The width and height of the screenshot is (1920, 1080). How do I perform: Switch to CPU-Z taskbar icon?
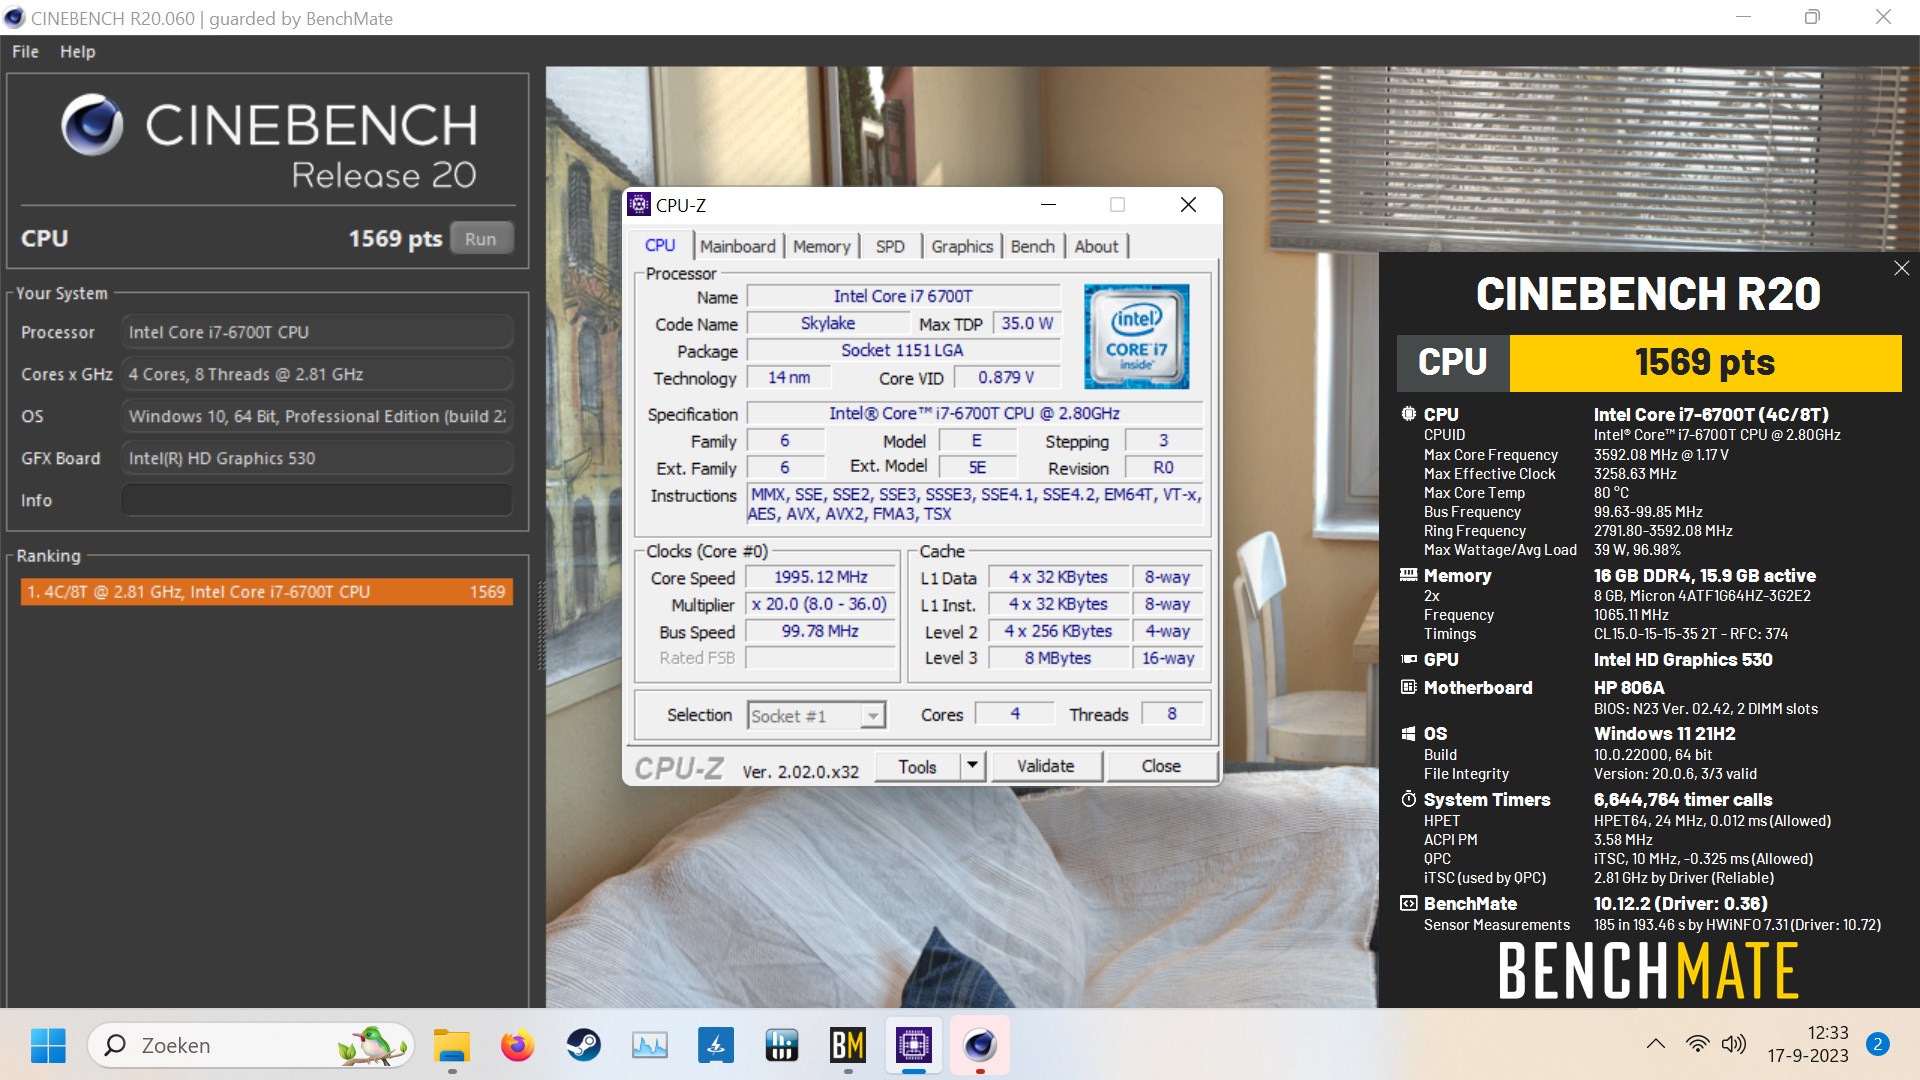tap(913, 1046)
